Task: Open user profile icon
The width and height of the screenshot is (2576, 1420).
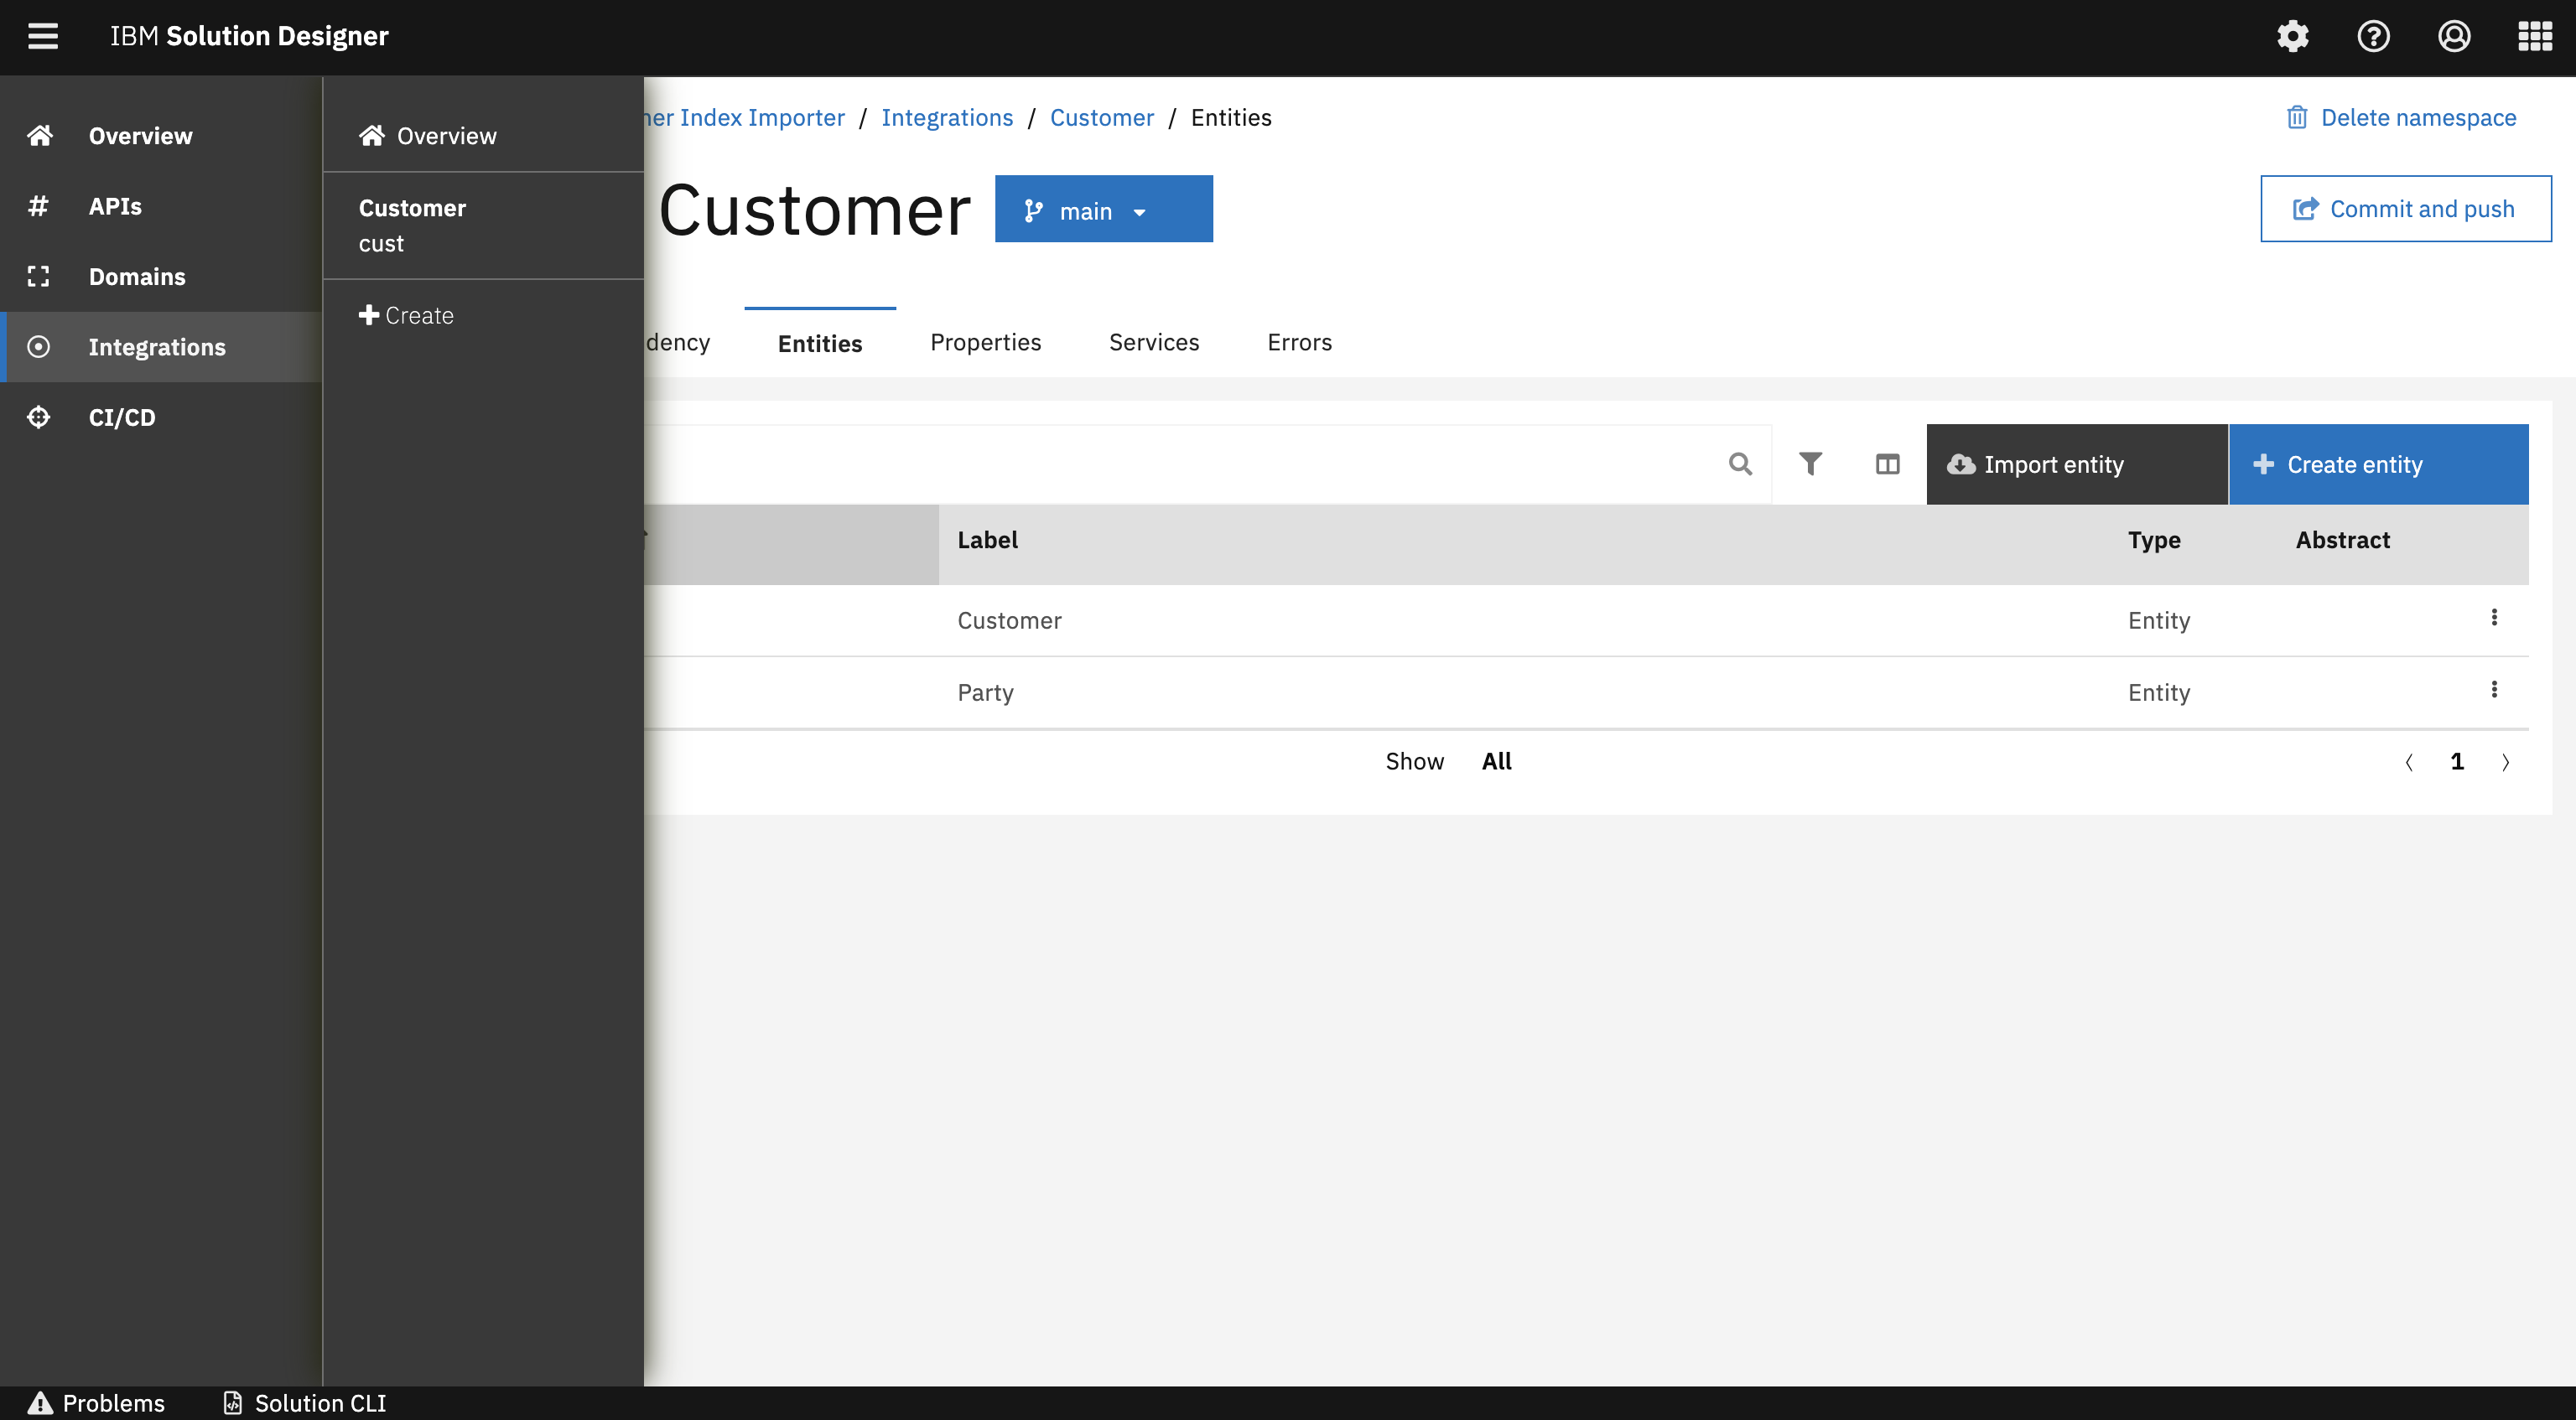Action: pyautogui.click(x=2454, y=36)
